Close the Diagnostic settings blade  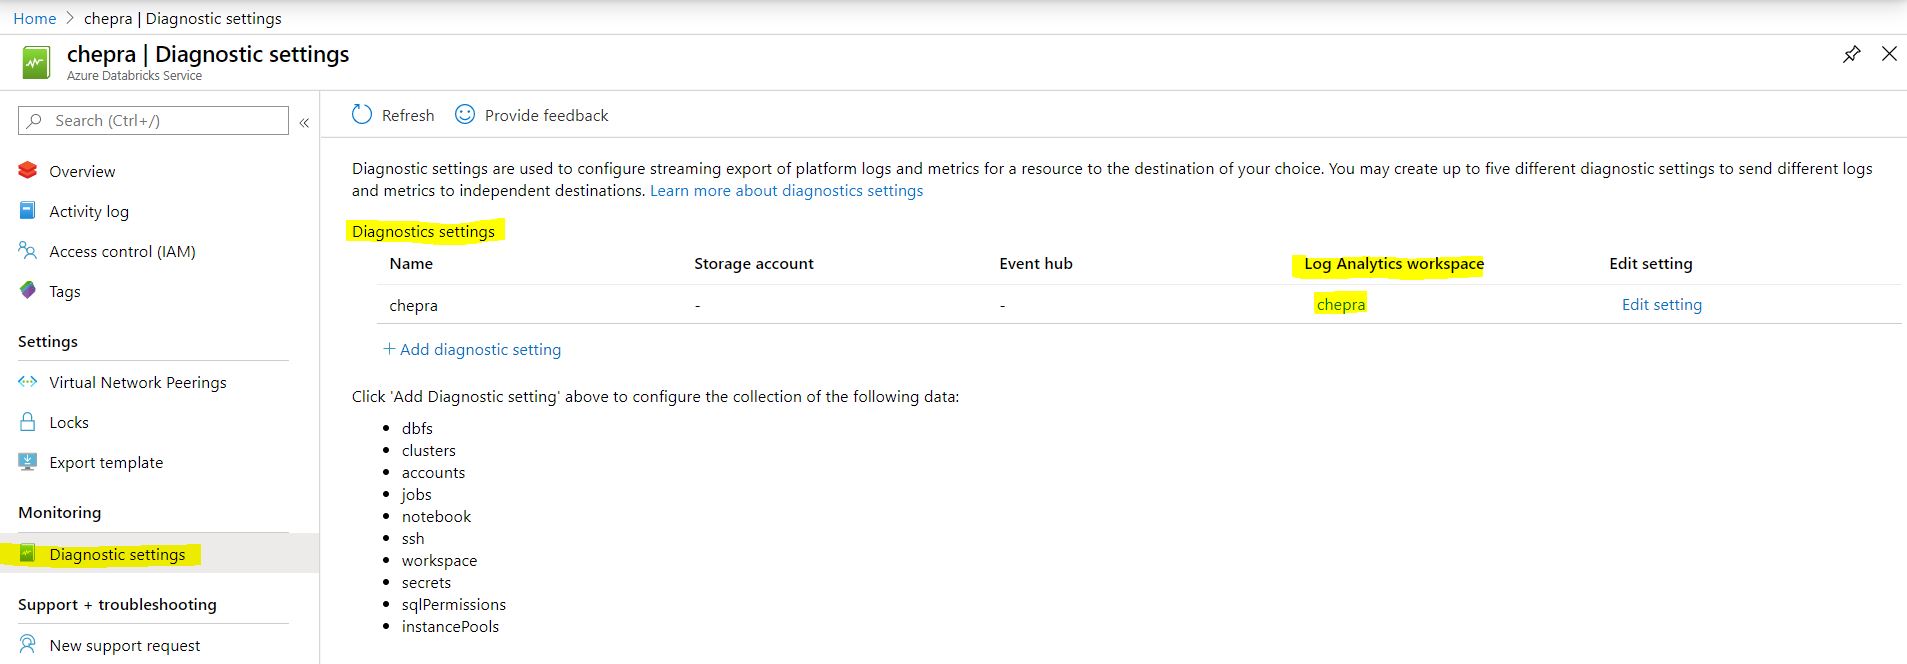point(1888,54)
